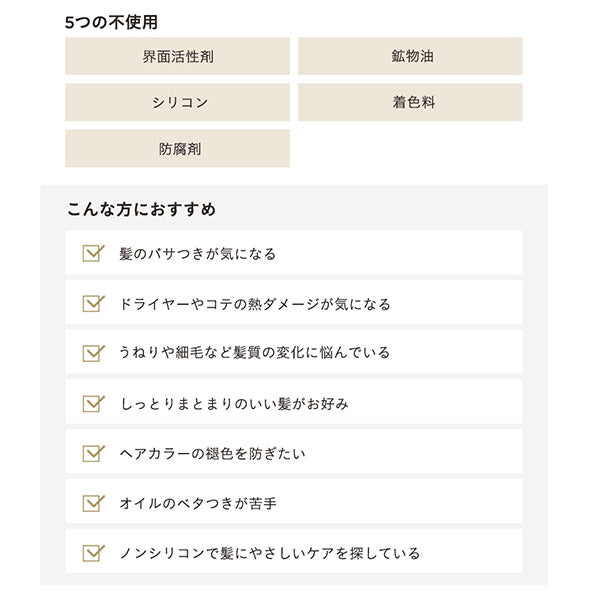Select the うねりや細毛など髪質の変化に悩んでいる text
This screenshot has height=600, width=600.
coord(254,352)
